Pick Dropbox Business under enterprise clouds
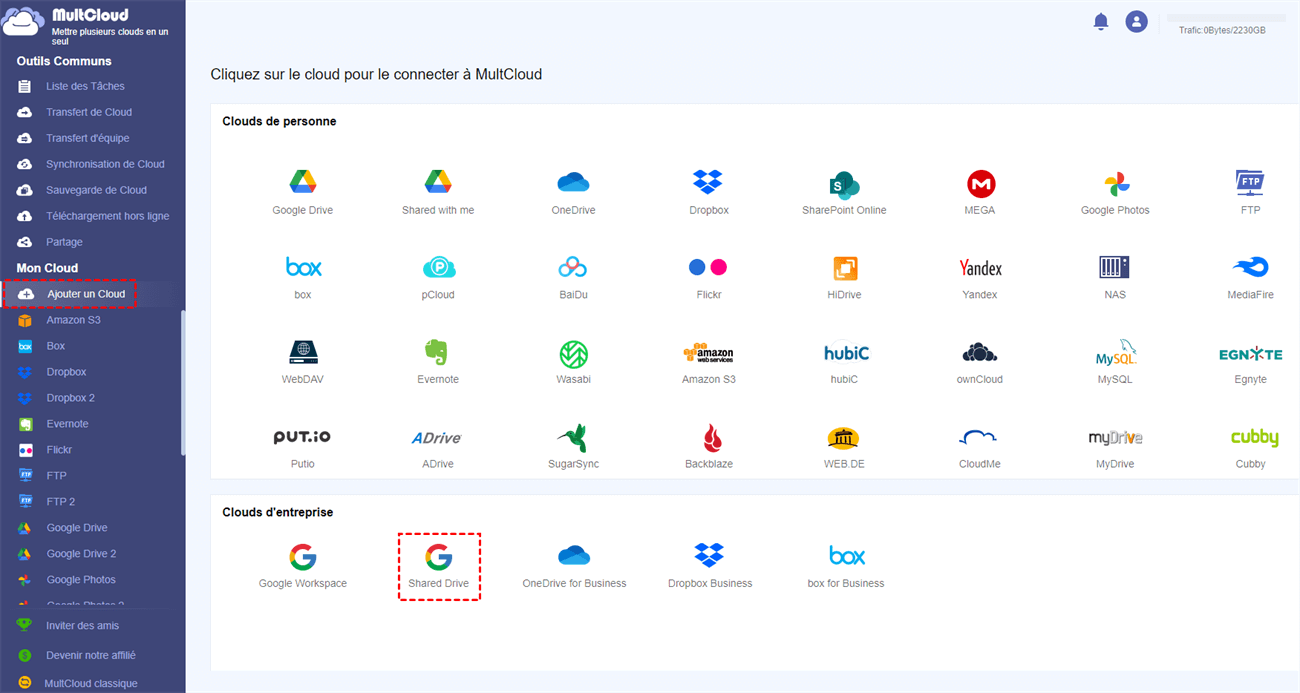Viewport: 1300px width, 693px height. pyautogui.click(x=709, y=555)
